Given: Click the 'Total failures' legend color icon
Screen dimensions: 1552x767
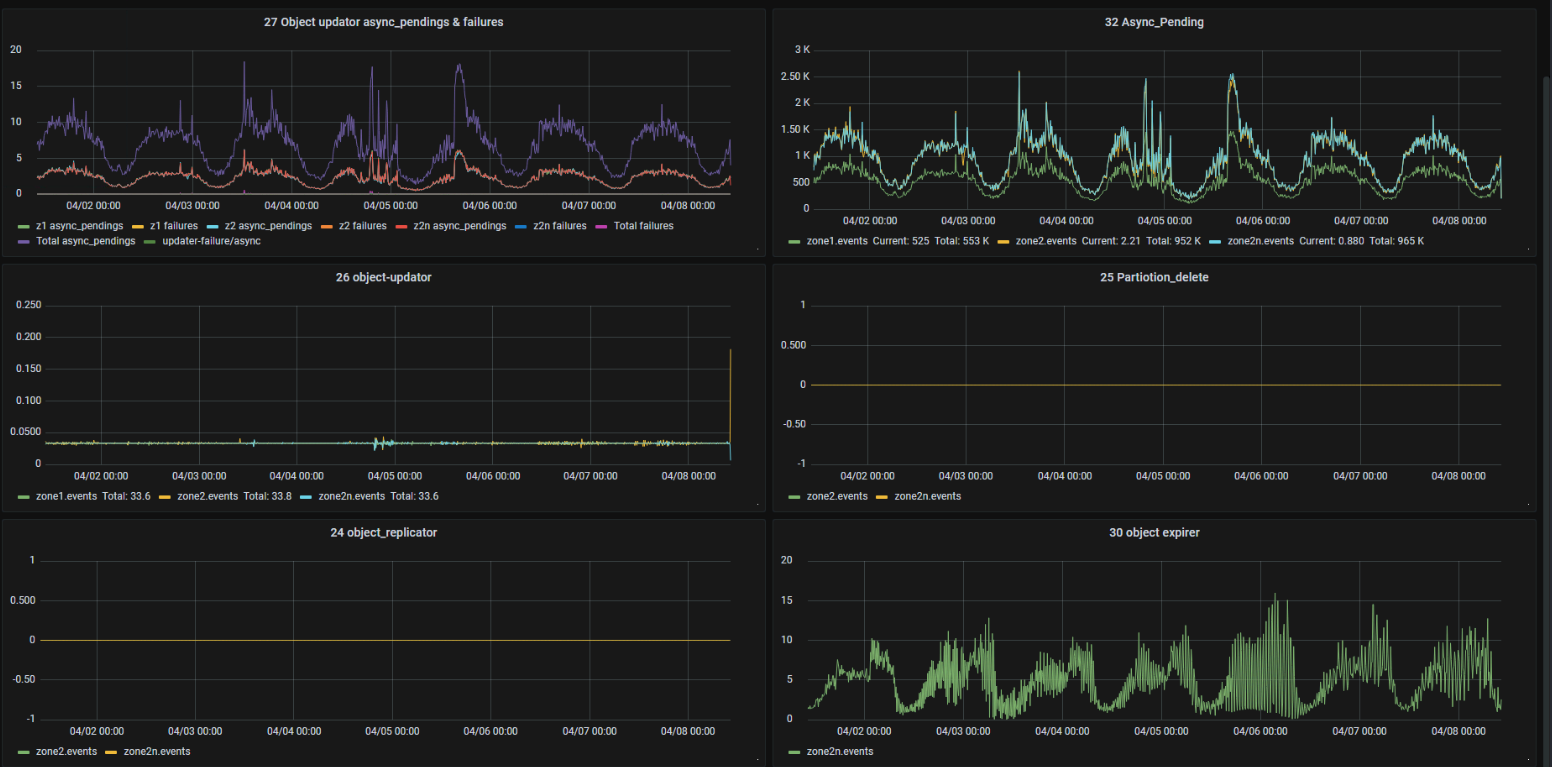Looking at the screenshot, I should (601, 226).
